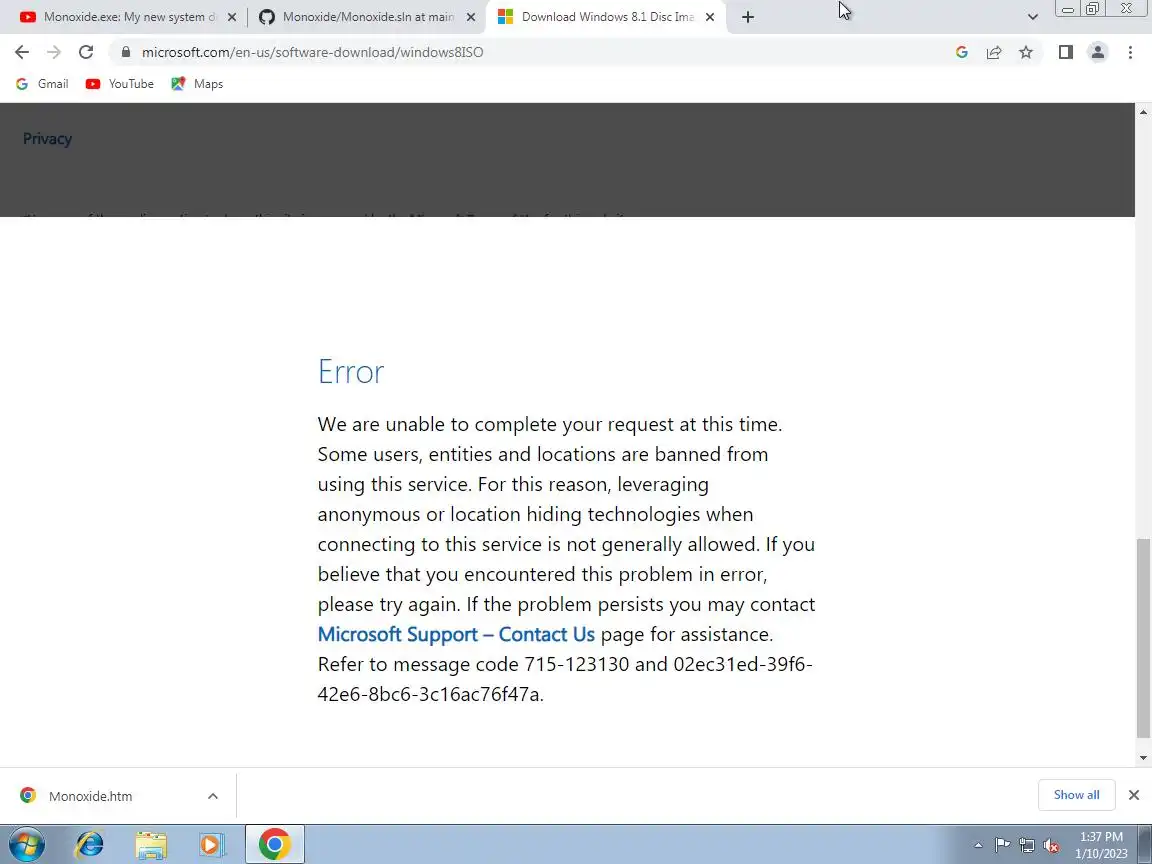Launch Internet Explorer from the taskbar
Image resolution: width=1152 pixels, height=864 pixels.
[x=90, y=845]
